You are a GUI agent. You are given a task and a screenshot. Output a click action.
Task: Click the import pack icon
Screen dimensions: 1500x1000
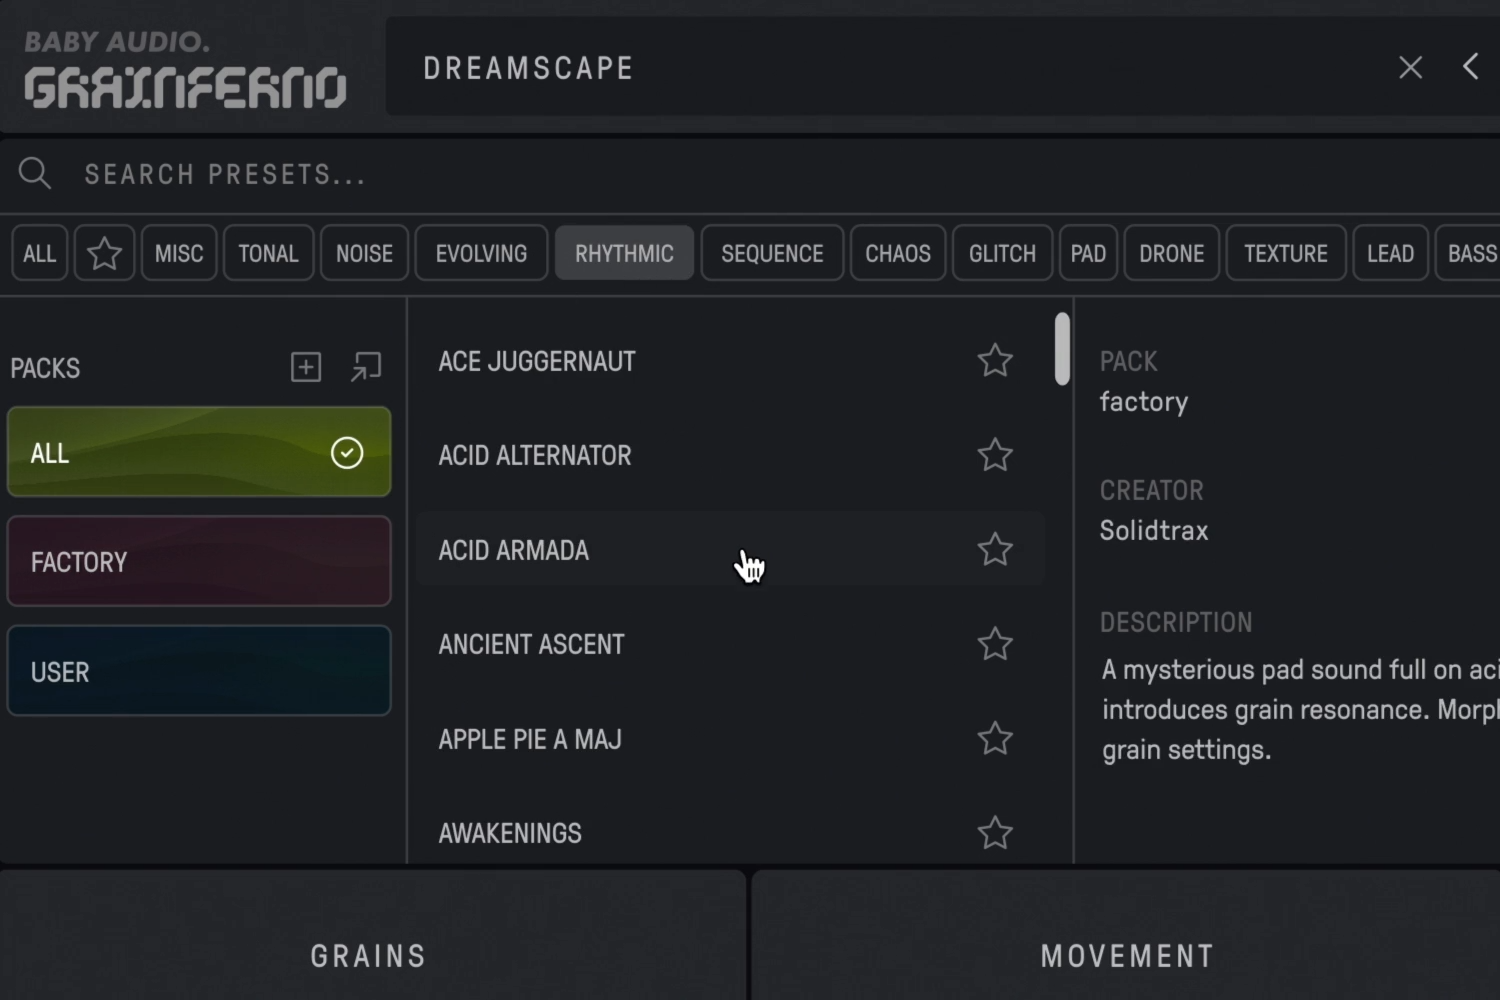(366, 367)
